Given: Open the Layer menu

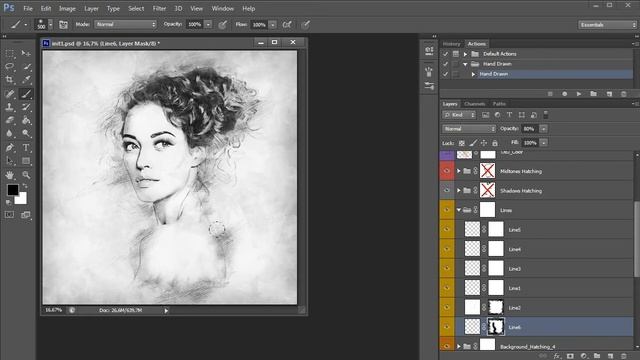Looking at the screenshot, I should pyautogui.click(x=91, y=8).
